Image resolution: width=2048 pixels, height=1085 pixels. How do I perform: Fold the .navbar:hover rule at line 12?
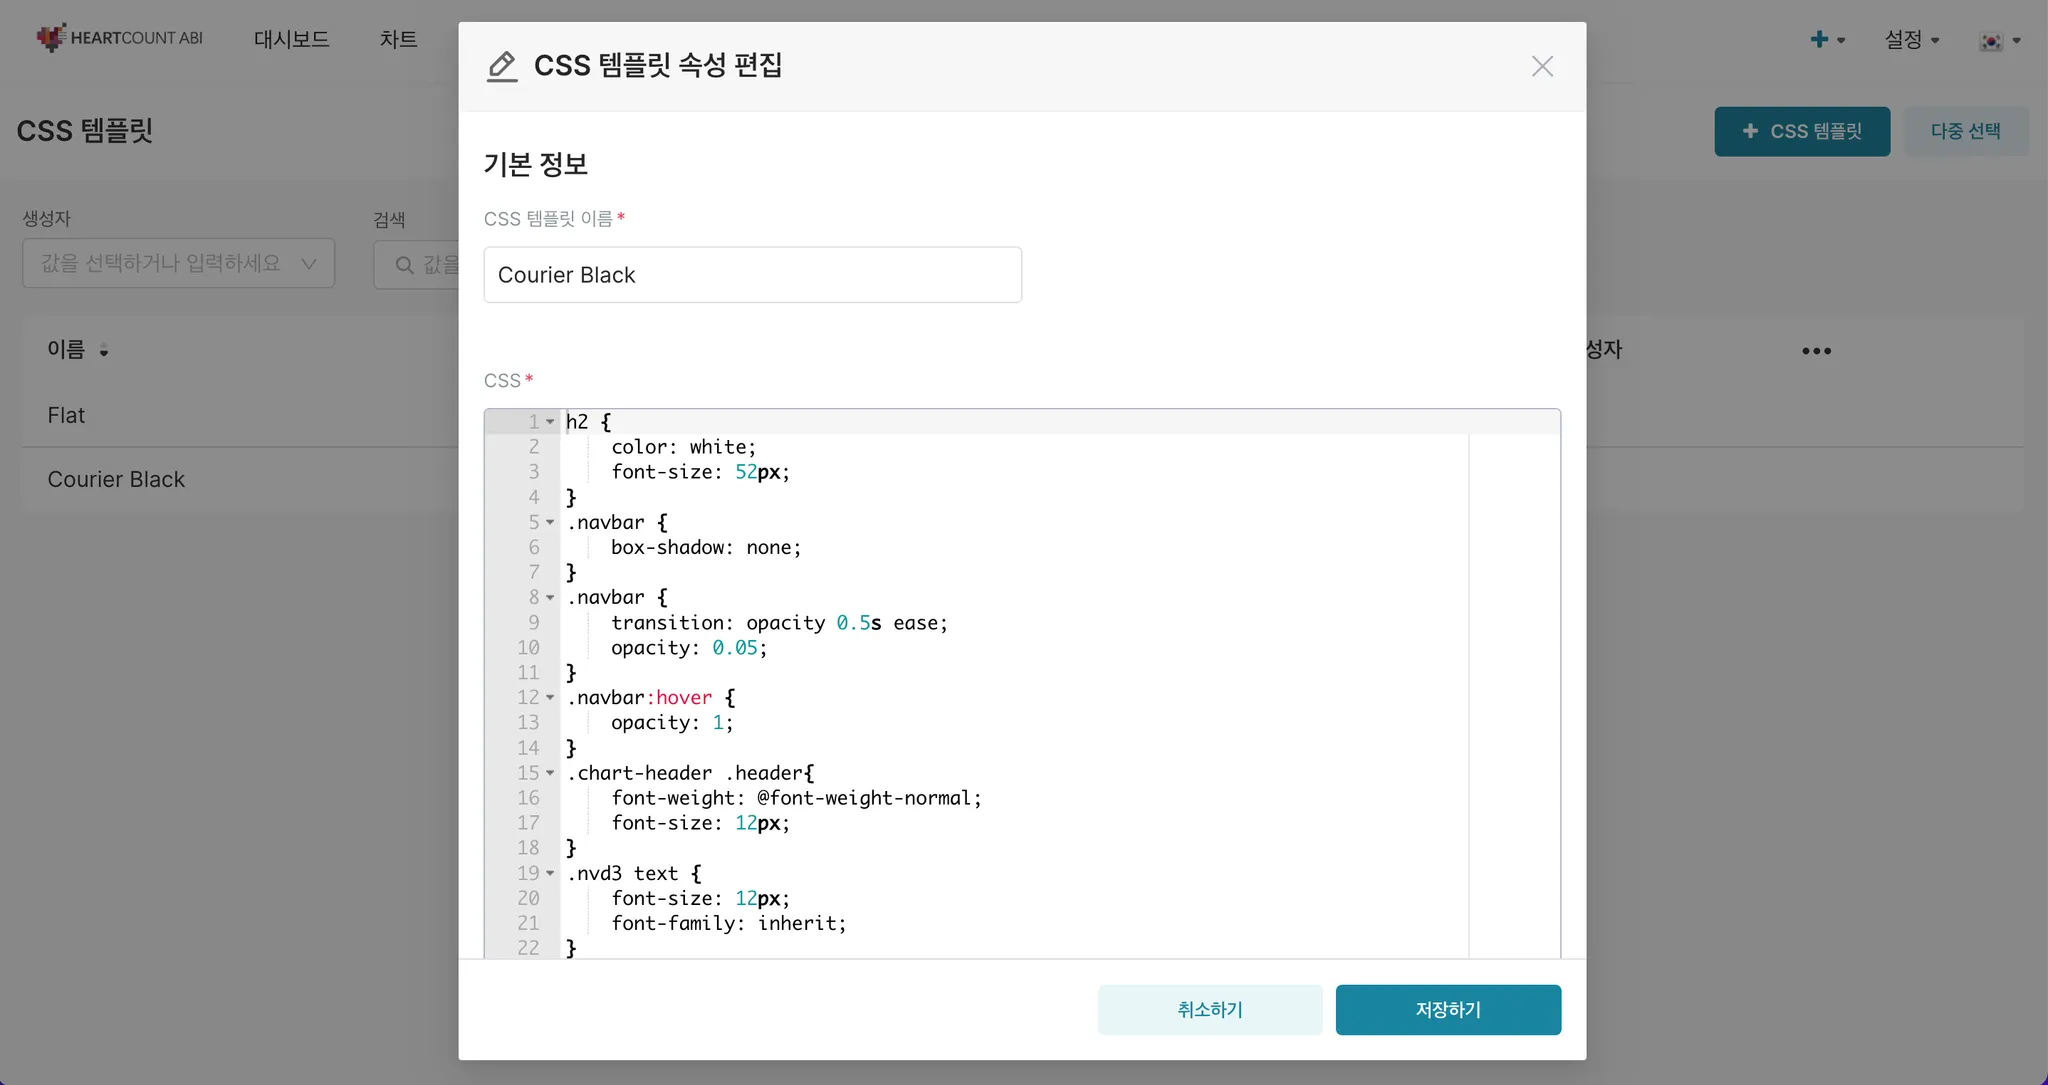[550, 697]
